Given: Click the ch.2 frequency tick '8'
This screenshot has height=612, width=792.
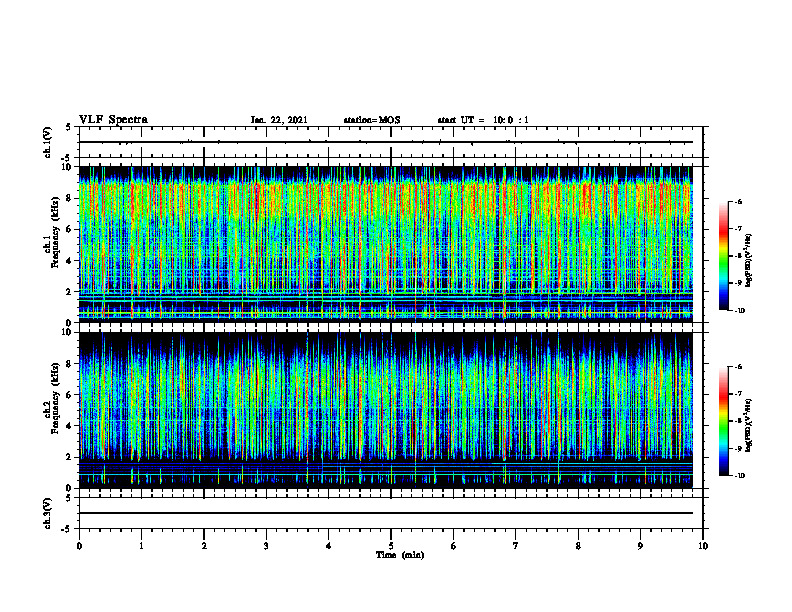Looking at the screenshot, I should [x=69, y=364].
